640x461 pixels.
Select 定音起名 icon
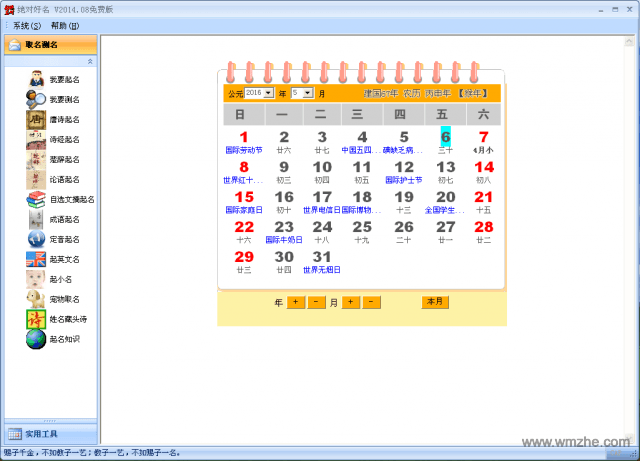coord(37,239)
